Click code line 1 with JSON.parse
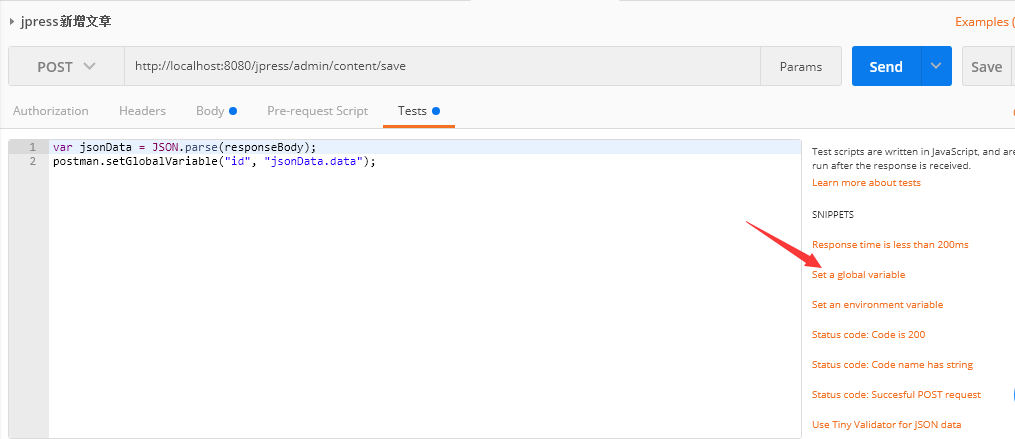The height and width of the screenshot is (439, 1015). (184, 147)
